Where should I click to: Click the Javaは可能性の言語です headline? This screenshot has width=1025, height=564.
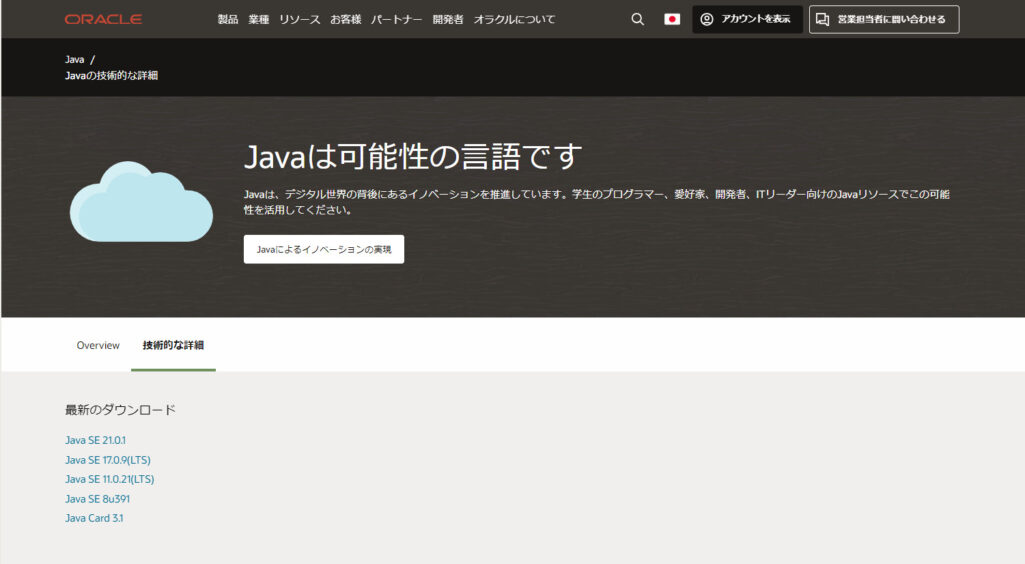pos(412,157)
